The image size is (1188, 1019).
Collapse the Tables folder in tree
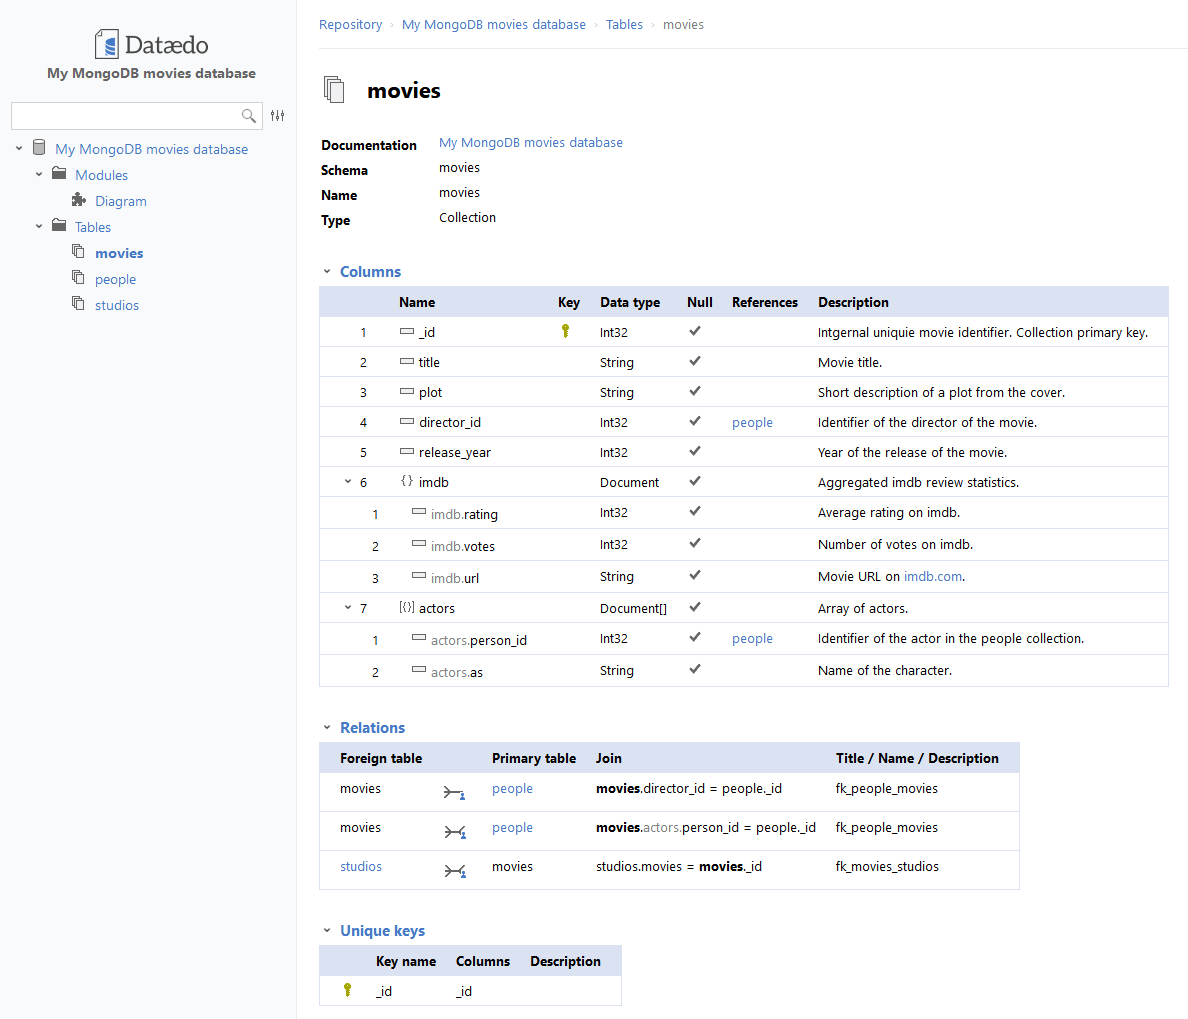39,227
